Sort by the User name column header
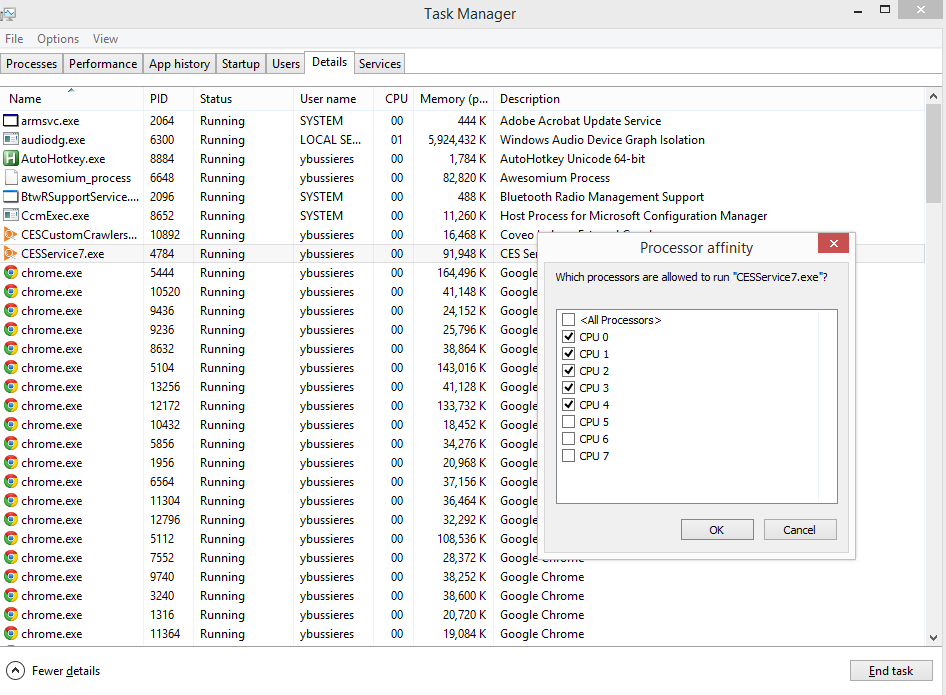The width and height of the screenshot is (946, 695). [x=334, y=98]
